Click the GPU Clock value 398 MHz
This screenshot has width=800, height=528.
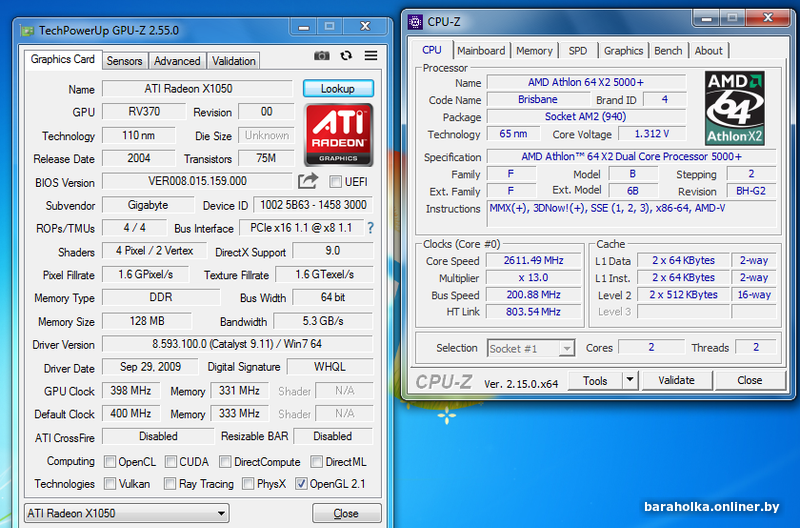[x=131, y=391]
